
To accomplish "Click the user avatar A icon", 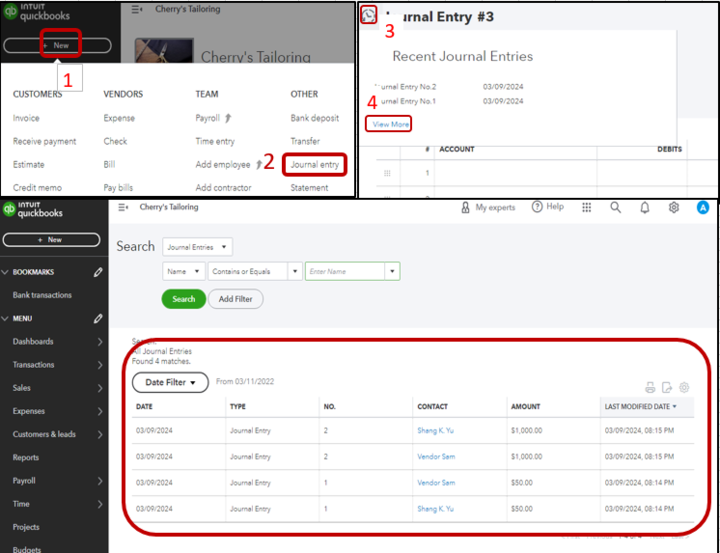I will (703, 208).
